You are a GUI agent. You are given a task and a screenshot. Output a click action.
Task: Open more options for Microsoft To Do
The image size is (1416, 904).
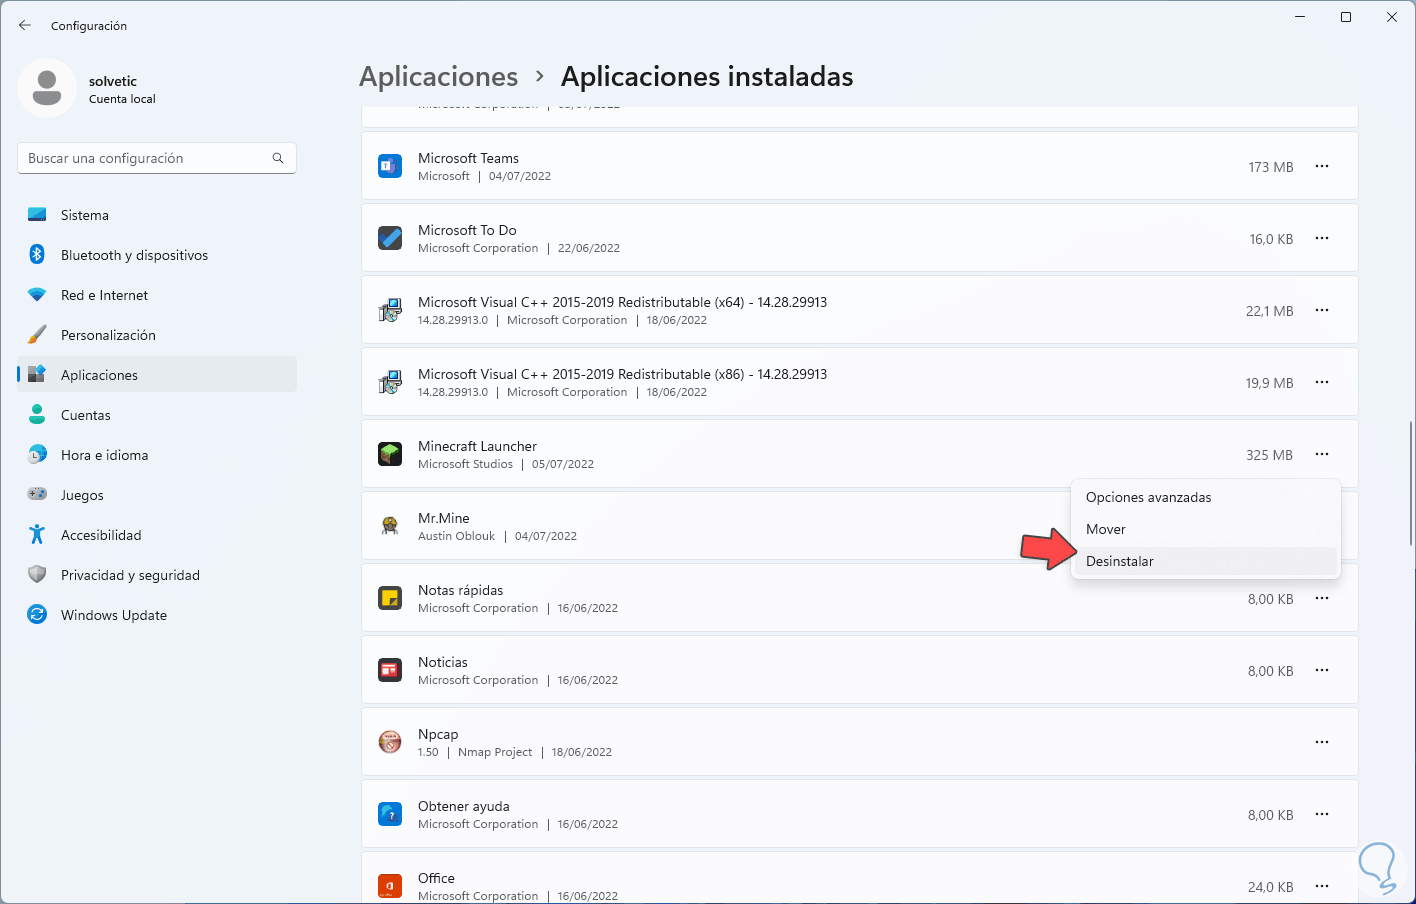click(x=1322, y=238)
